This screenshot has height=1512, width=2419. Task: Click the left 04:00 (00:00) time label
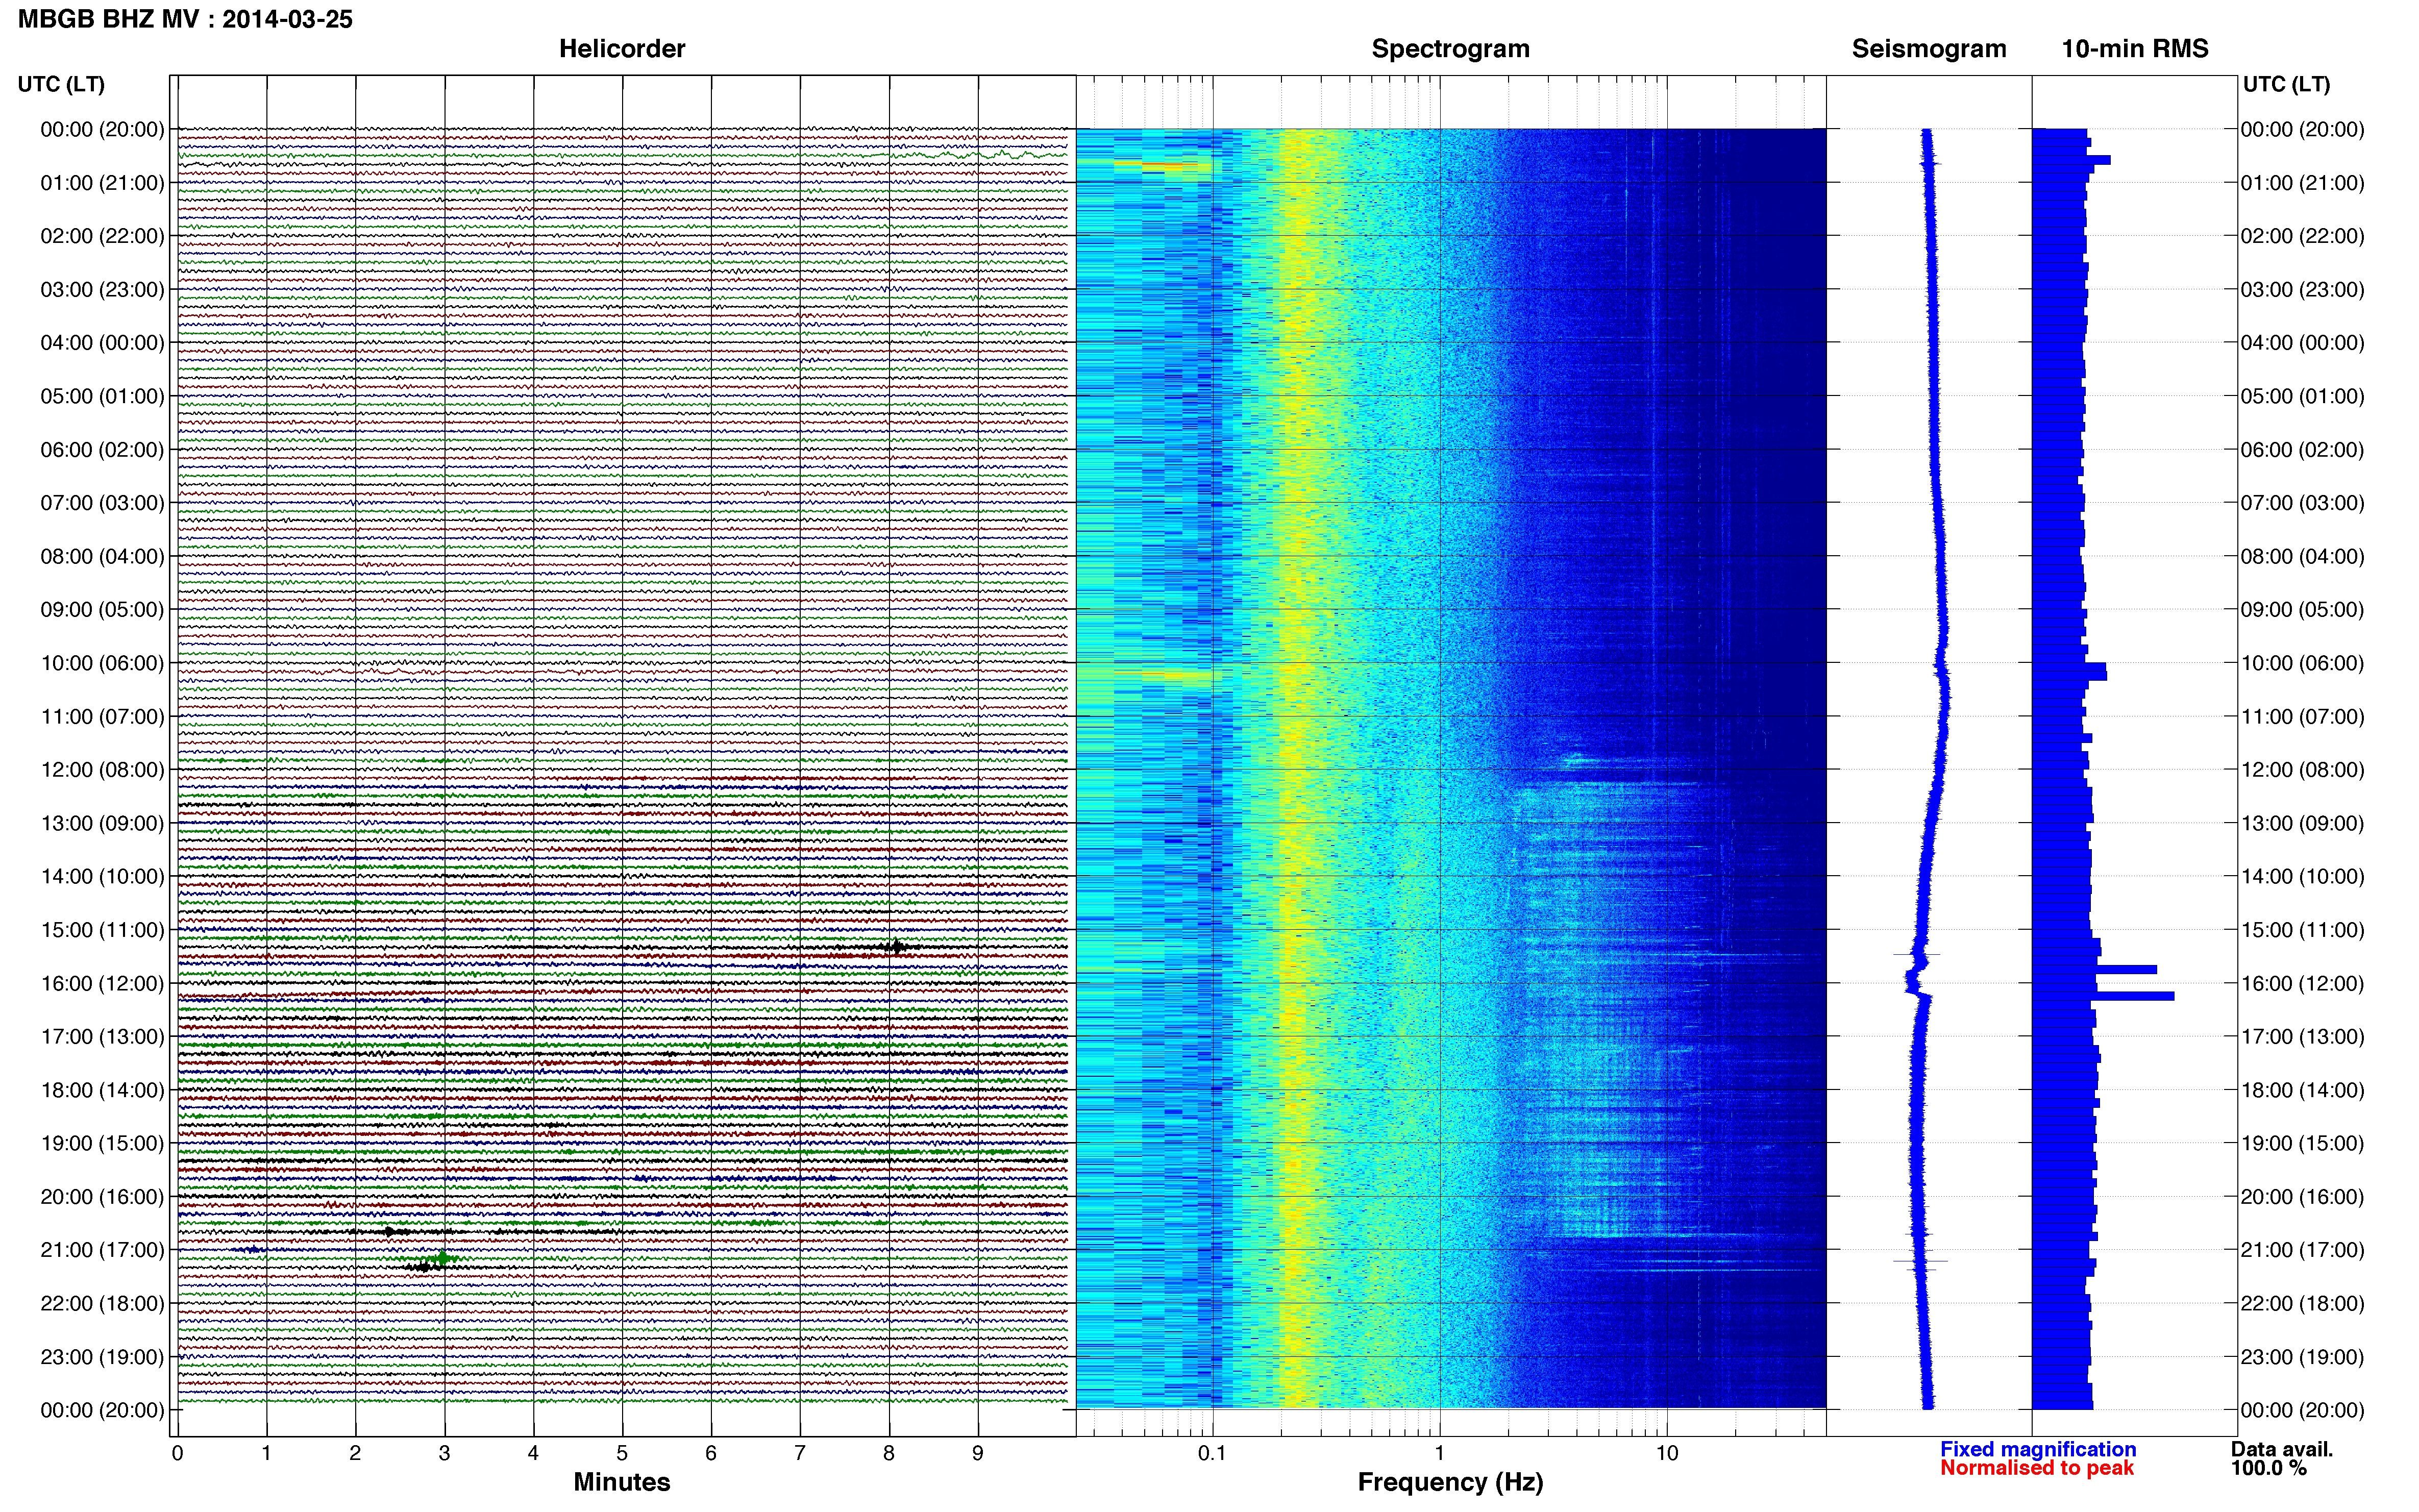point(102,343)
